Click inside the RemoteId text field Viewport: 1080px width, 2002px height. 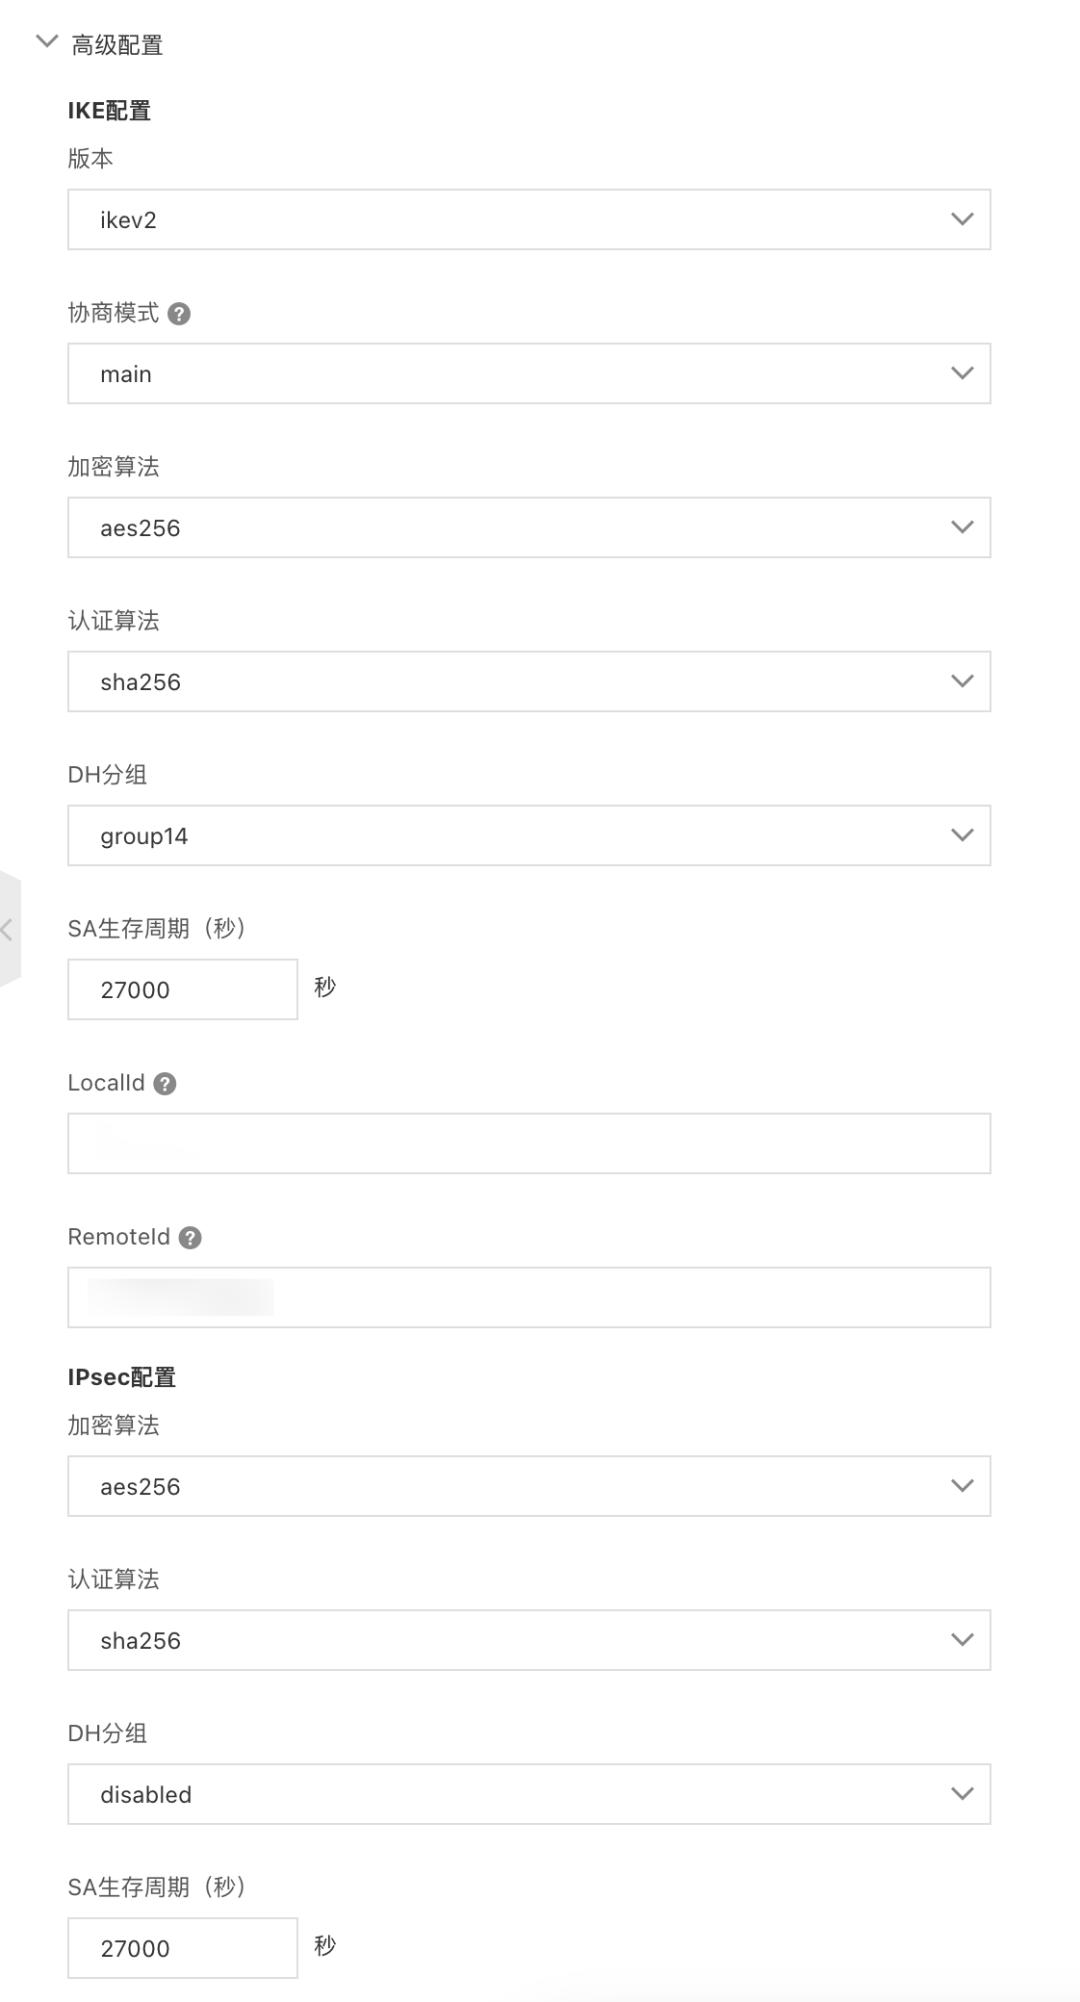pos(528,1297)
